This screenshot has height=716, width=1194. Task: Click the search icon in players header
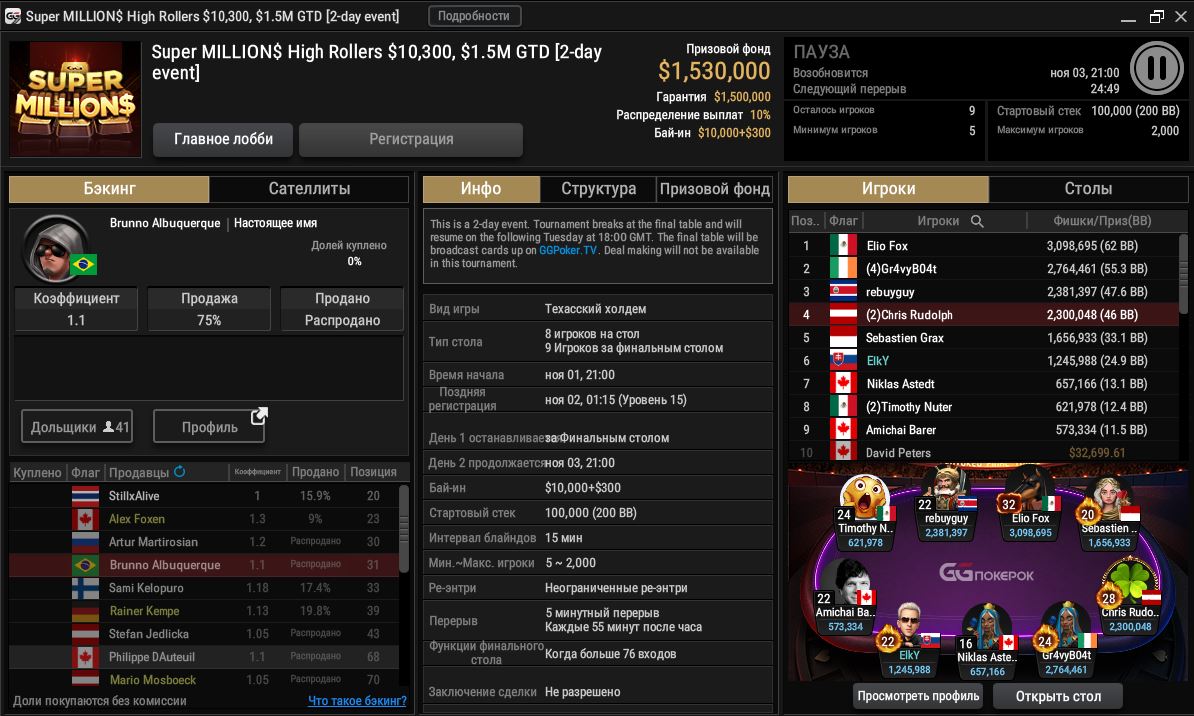tap(977, 222)
